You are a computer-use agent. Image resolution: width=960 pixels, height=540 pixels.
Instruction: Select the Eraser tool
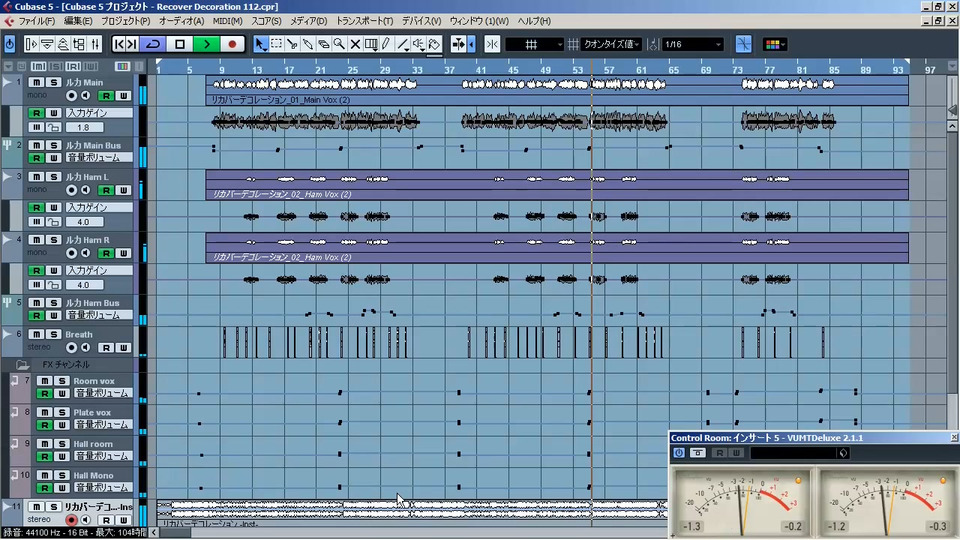tap(324, 44)
